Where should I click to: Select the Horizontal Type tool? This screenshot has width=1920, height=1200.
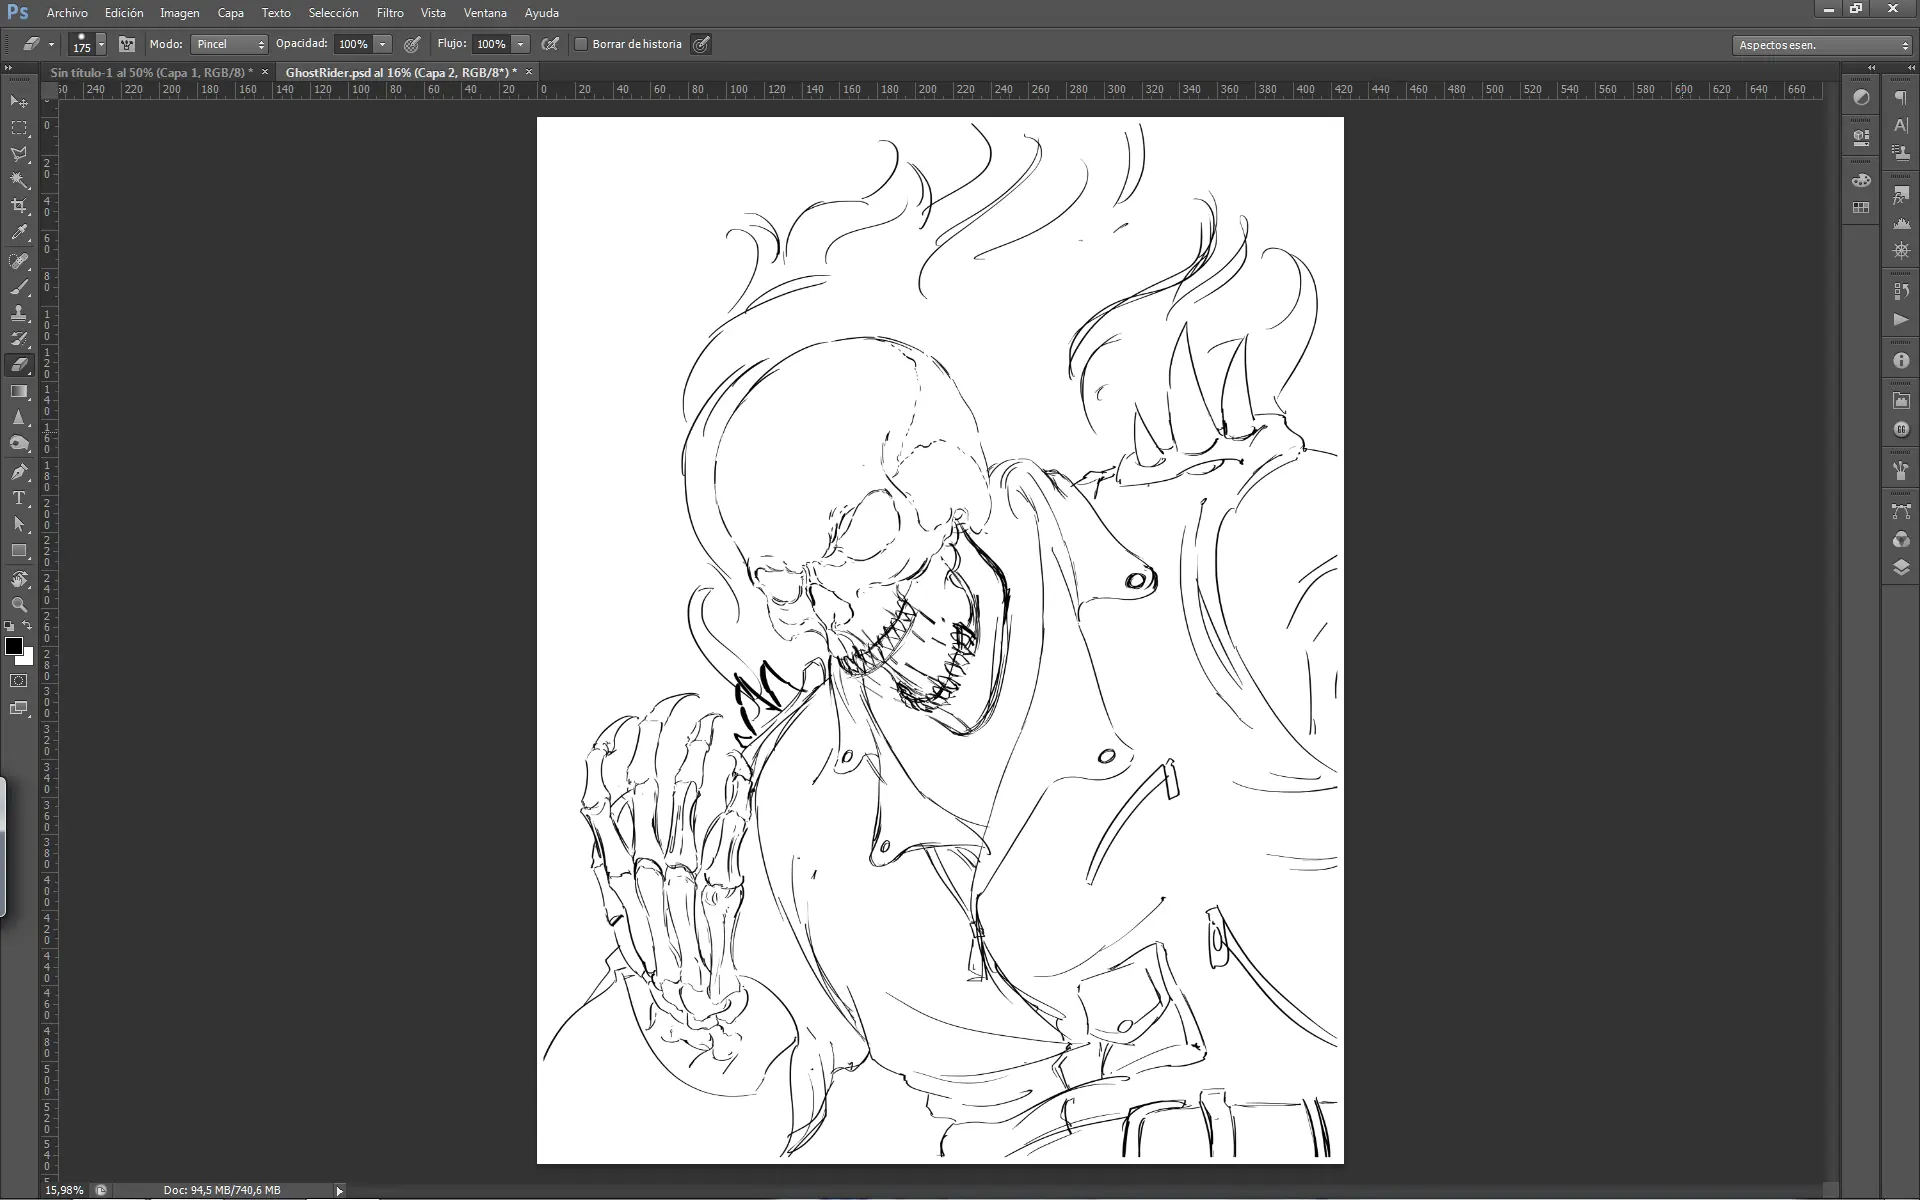(19, 497)
